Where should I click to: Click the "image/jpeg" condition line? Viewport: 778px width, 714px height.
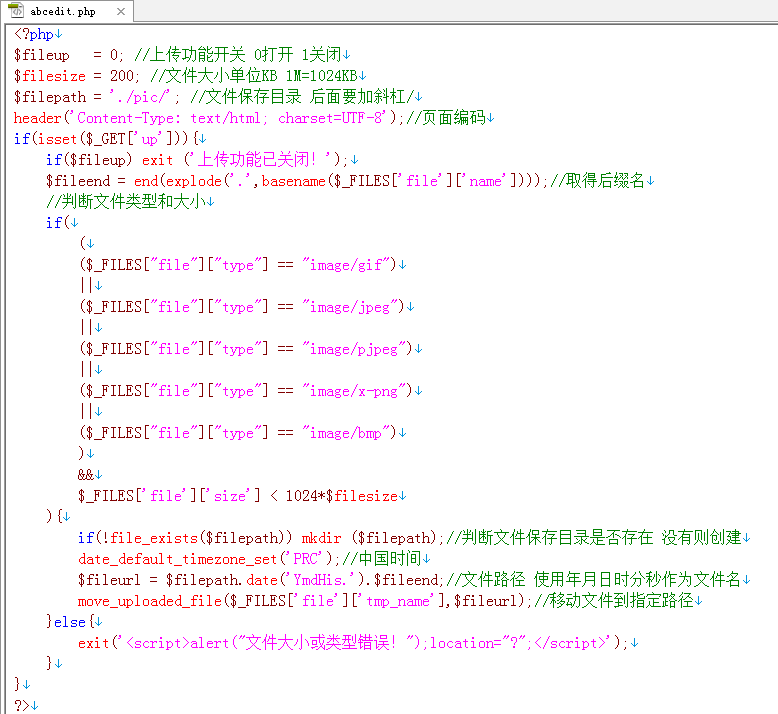247,307
